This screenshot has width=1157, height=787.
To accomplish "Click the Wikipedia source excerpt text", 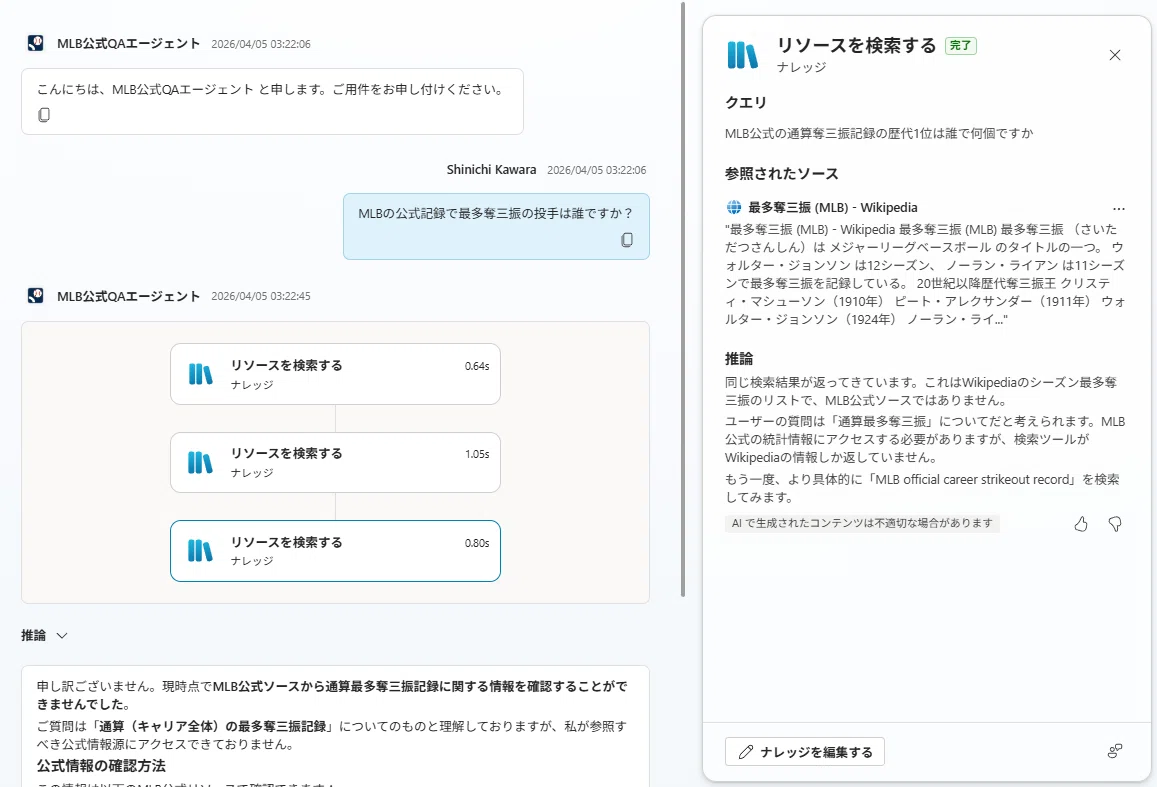I will click(x=925, y=274).
